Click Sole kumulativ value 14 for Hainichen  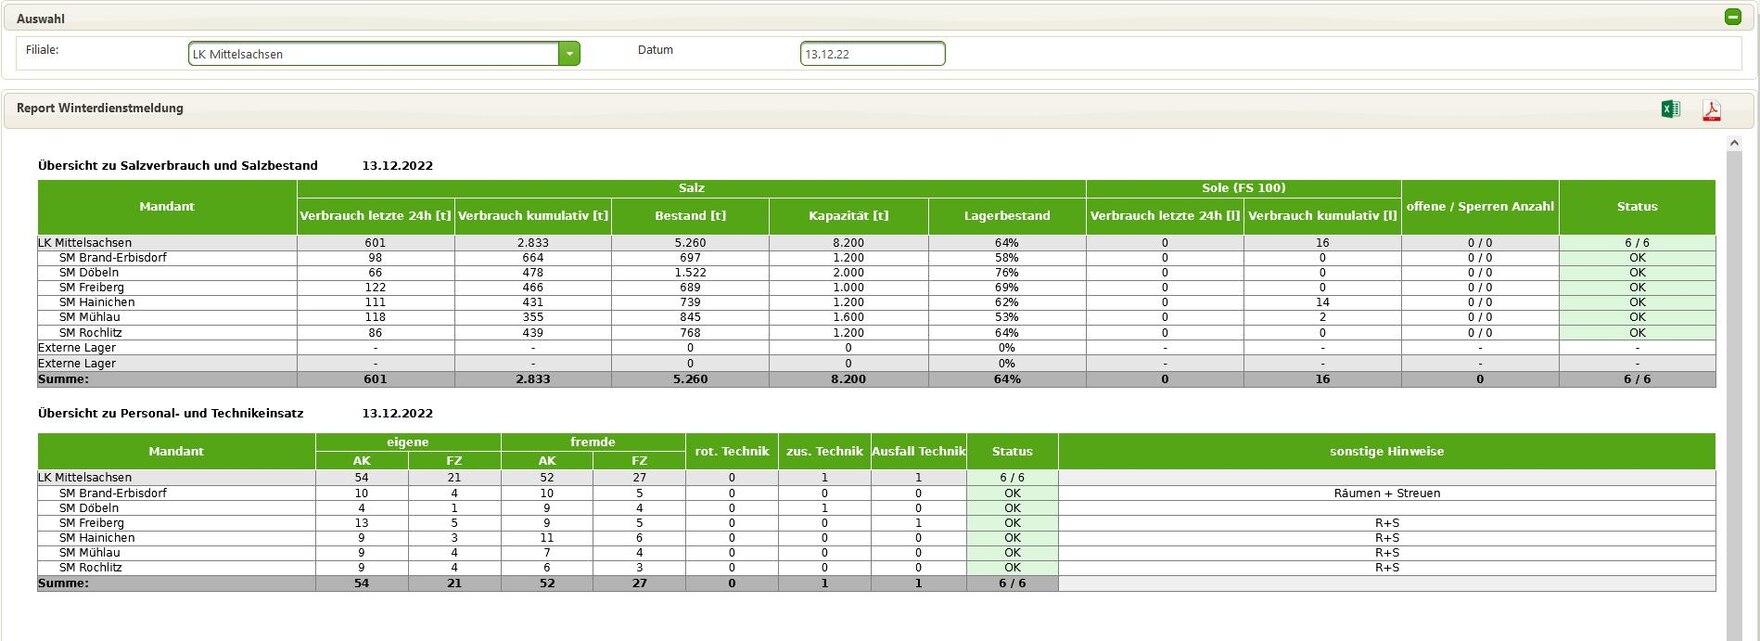[1323, 303]
